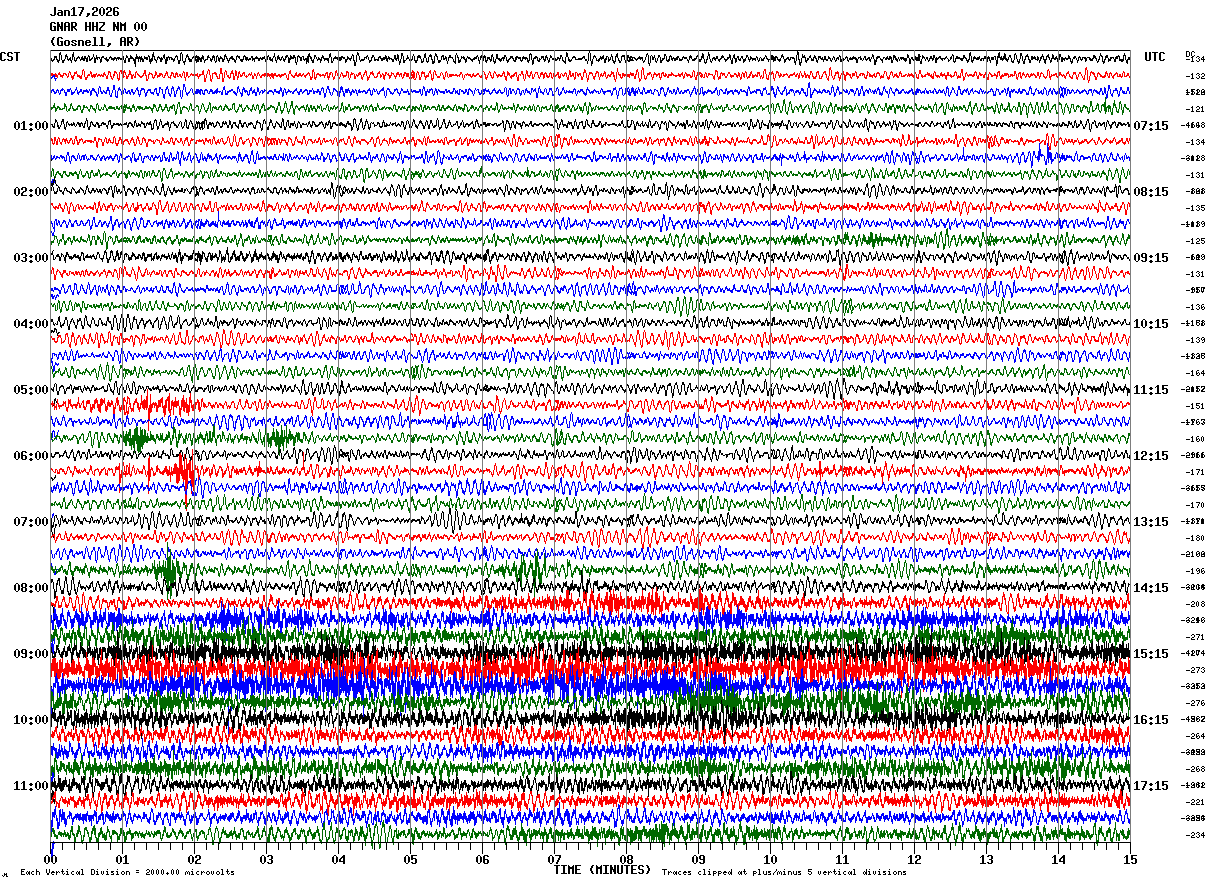This screenshot has width=1210, height=886.
Task: Click minute tick 15 on time axis
Action: [1131, 859]
